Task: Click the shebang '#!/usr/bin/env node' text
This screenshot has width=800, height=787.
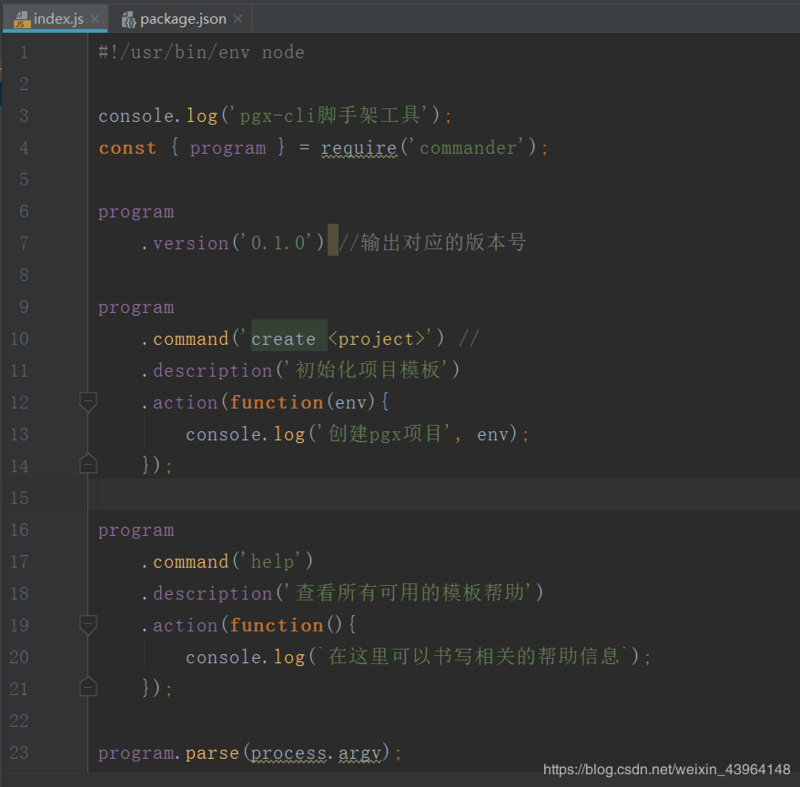Action: (202, 53)
